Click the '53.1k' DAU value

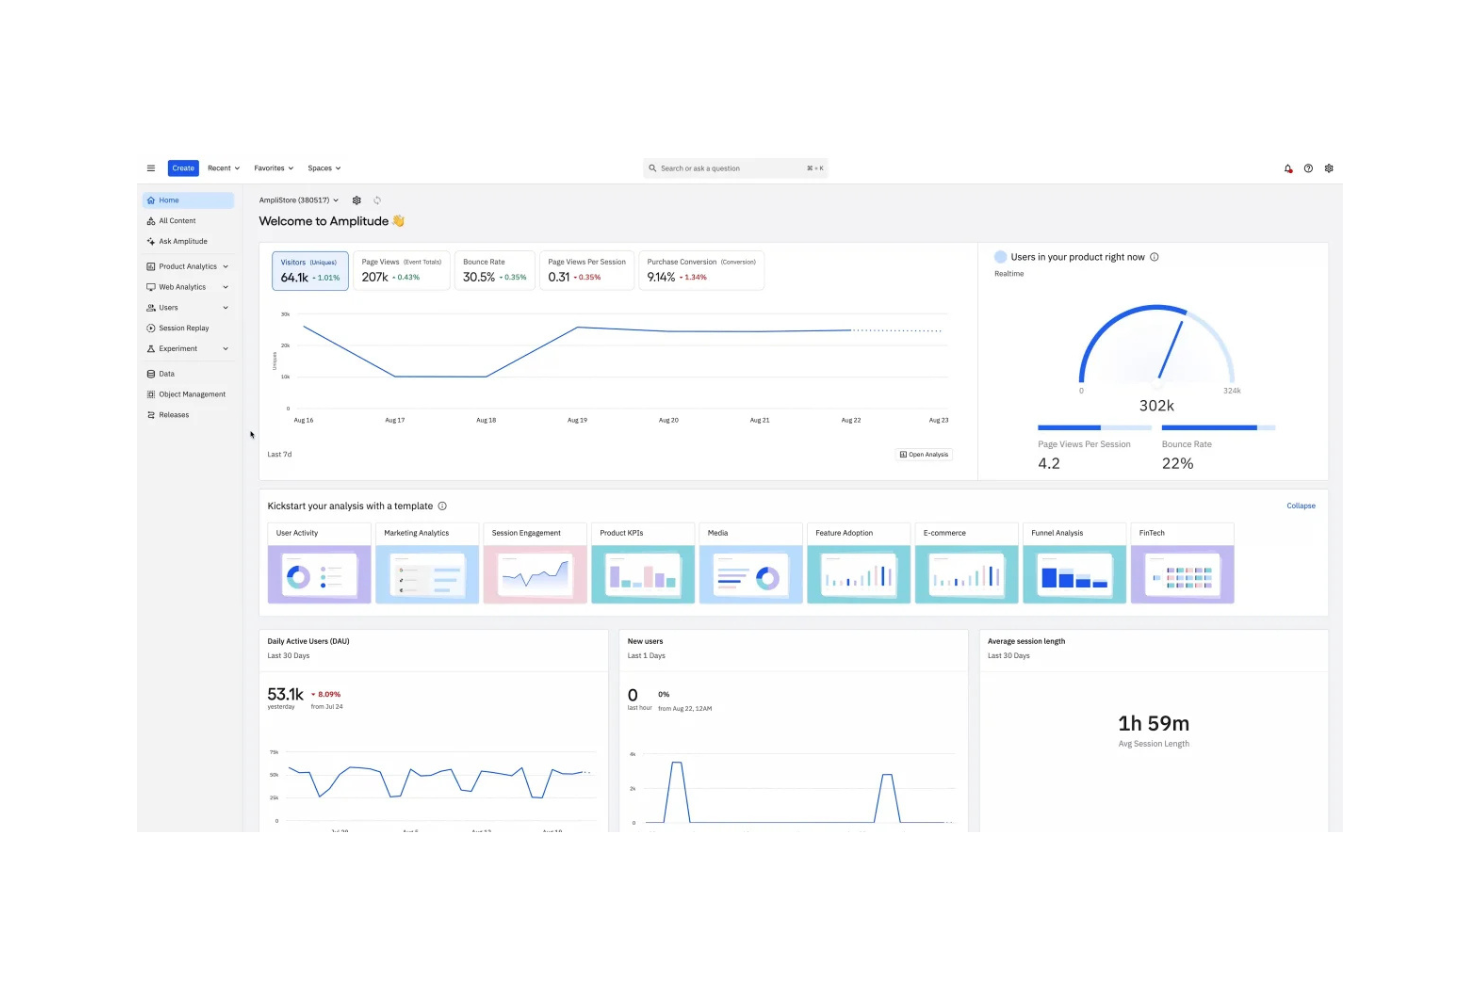point(285,694)
